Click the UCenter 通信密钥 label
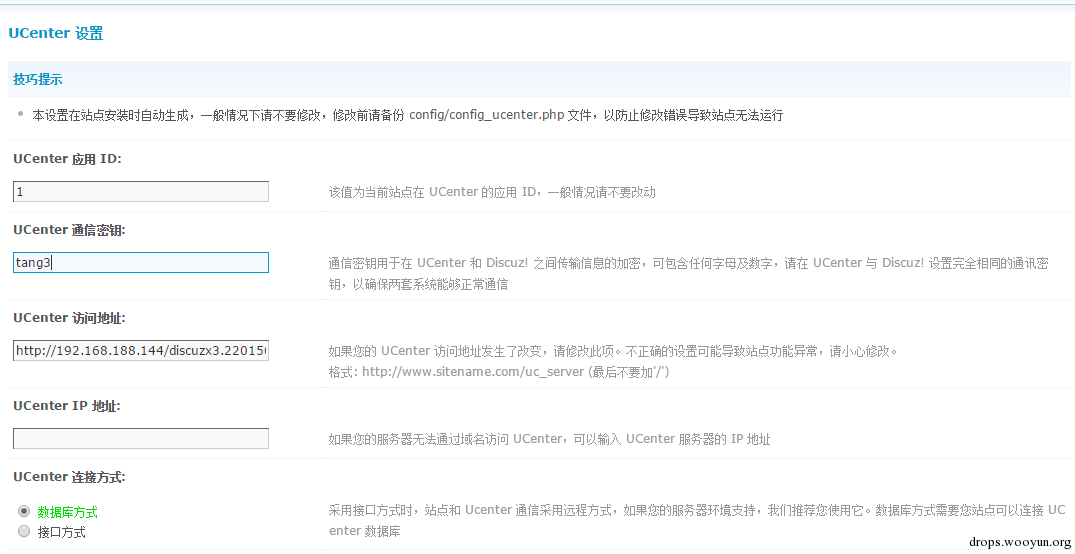1075x554 pixels. pyautogui.click(x=69, y=230)
